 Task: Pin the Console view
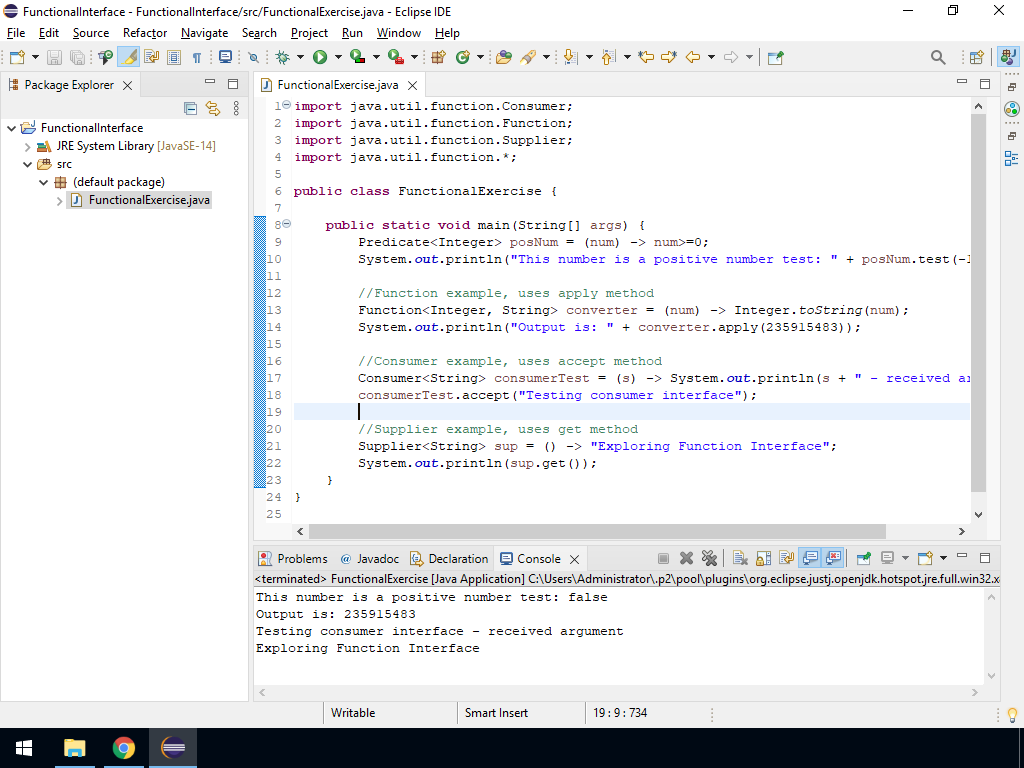(862, 559)
